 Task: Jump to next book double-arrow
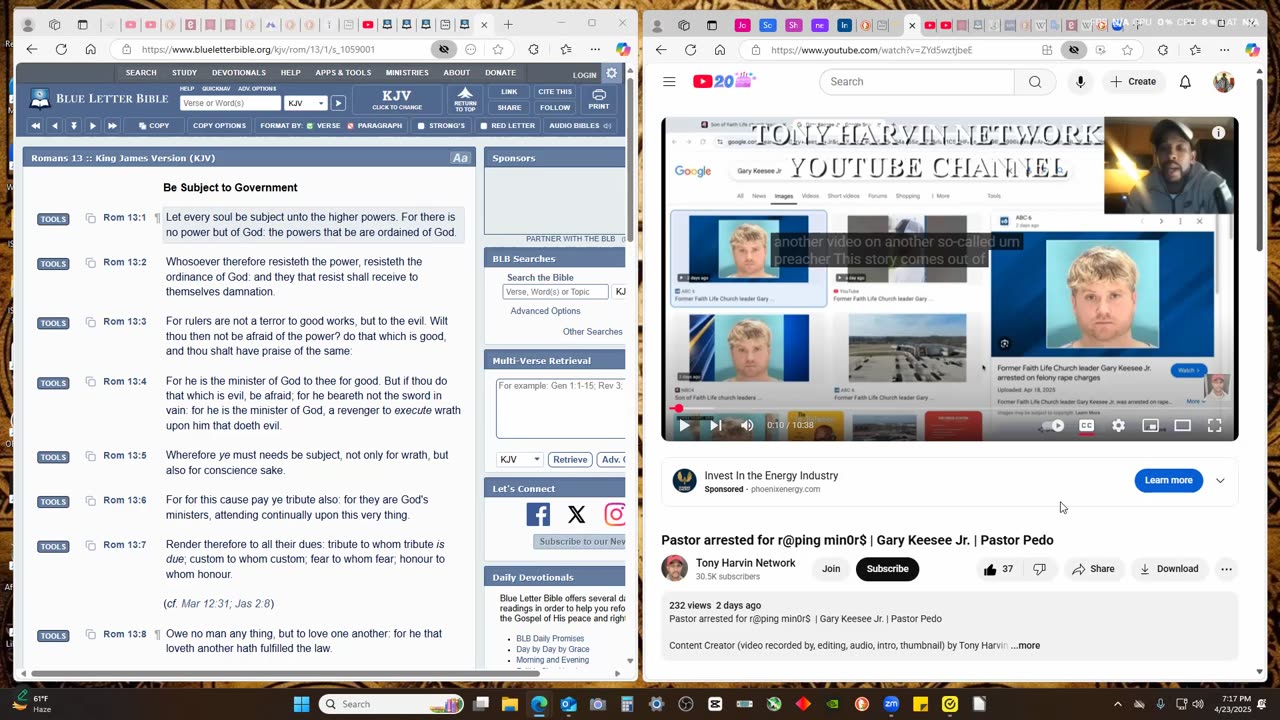pos(112,126)
